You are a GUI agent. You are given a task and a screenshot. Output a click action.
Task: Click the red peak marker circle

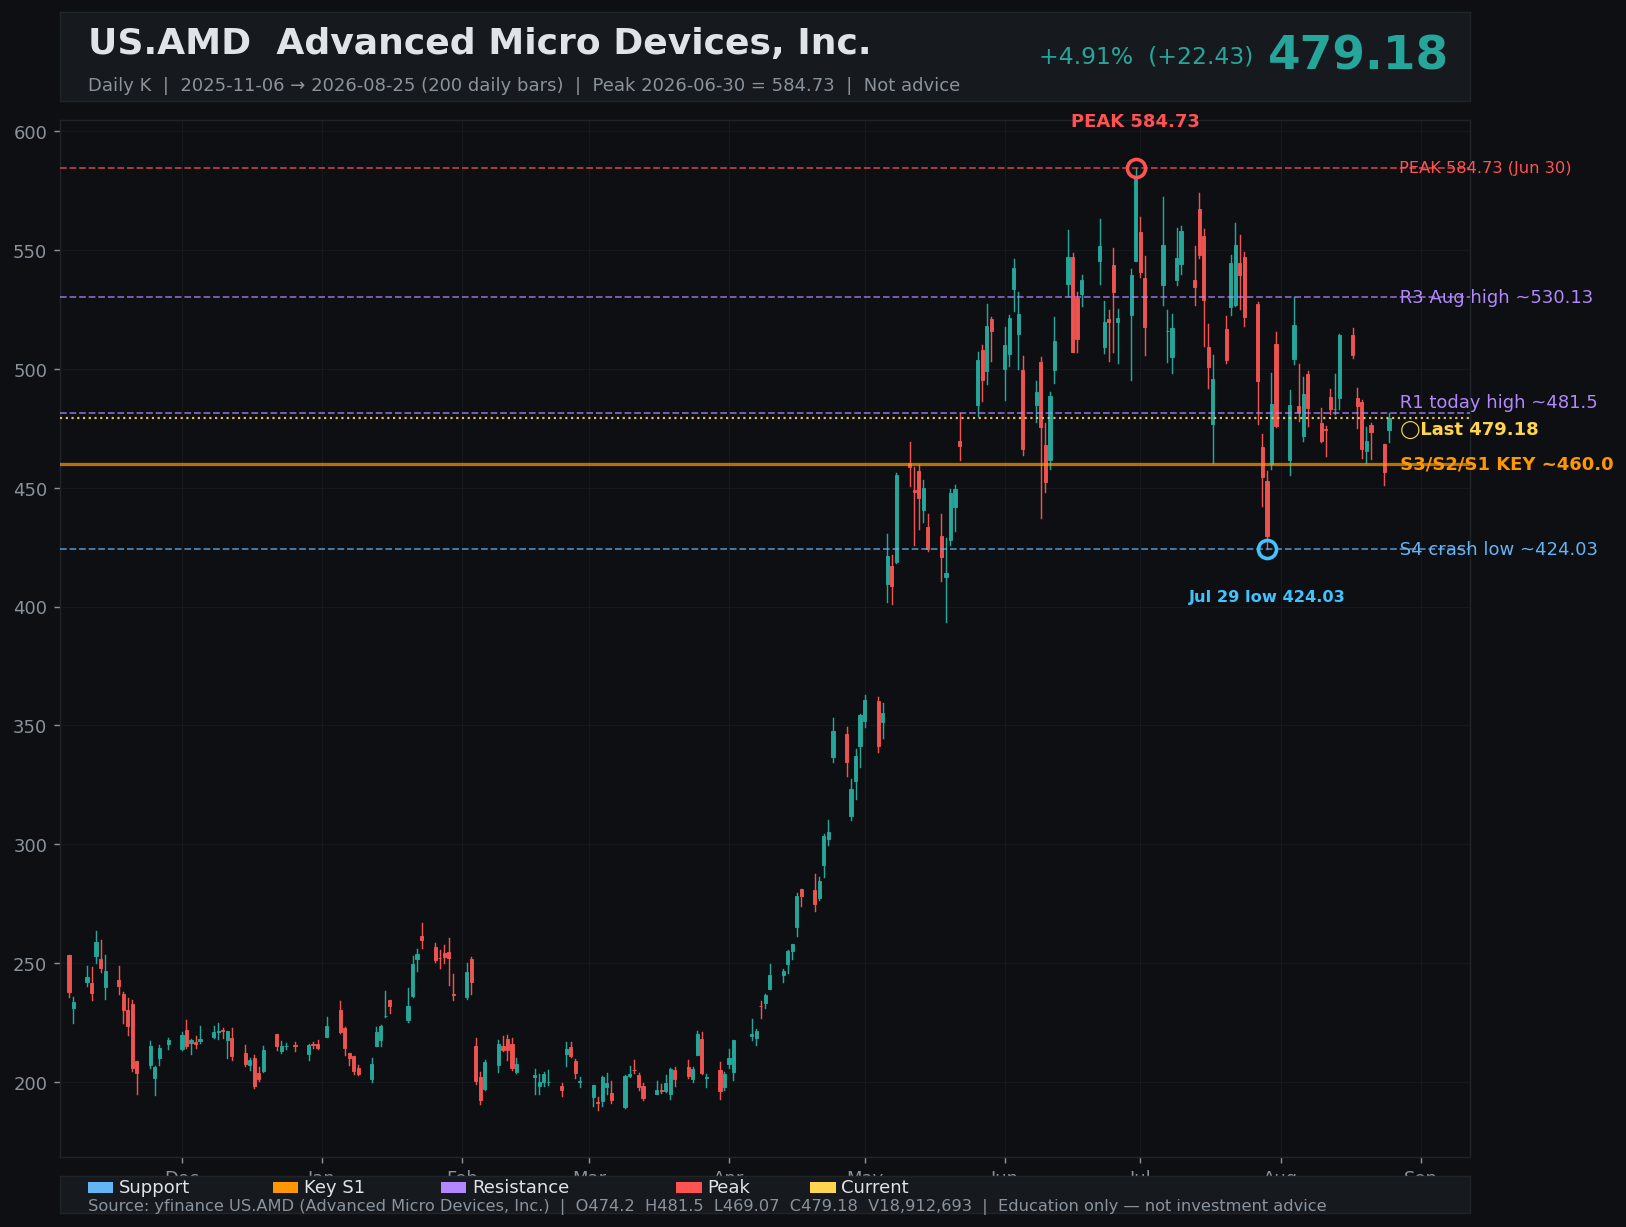point(1136,168)
